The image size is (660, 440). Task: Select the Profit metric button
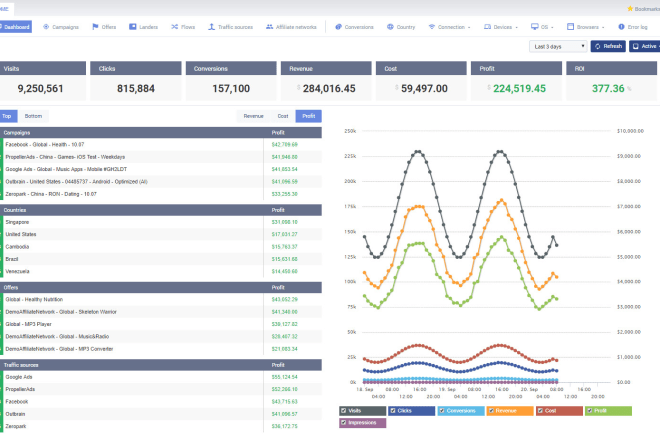coord(309,116)
